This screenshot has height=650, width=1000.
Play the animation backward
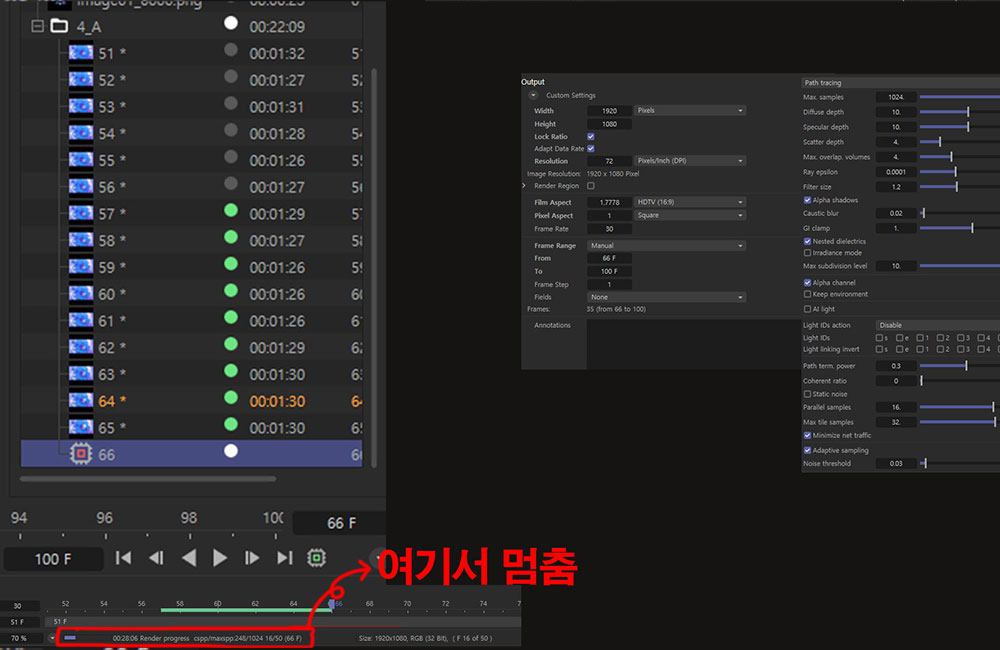pyautogui.click(x=189, y=558)
